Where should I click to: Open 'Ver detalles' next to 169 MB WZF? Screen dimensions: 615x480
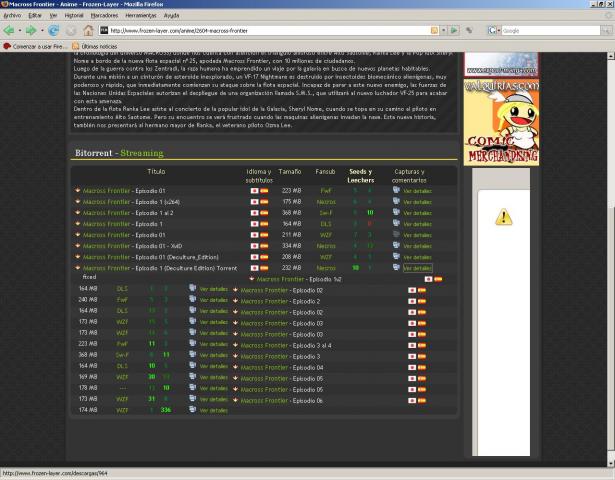[214, 377]
